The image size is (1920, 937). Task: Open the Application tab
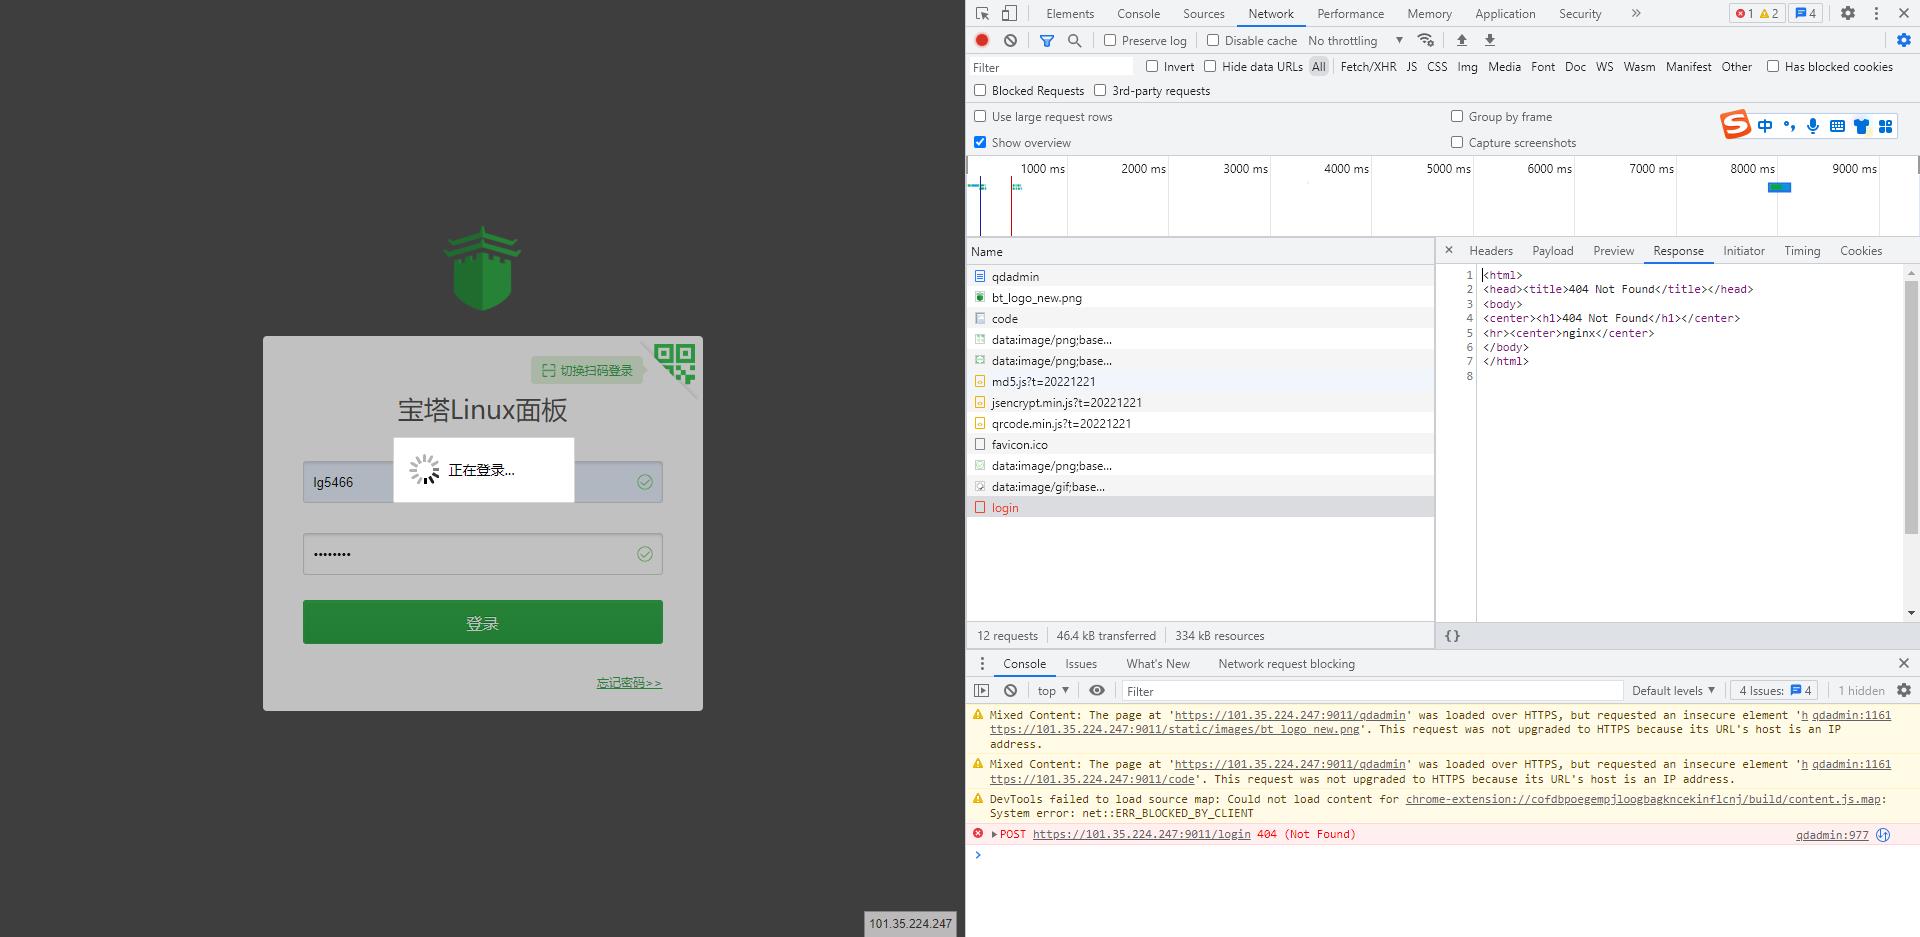coord(1505,14)
